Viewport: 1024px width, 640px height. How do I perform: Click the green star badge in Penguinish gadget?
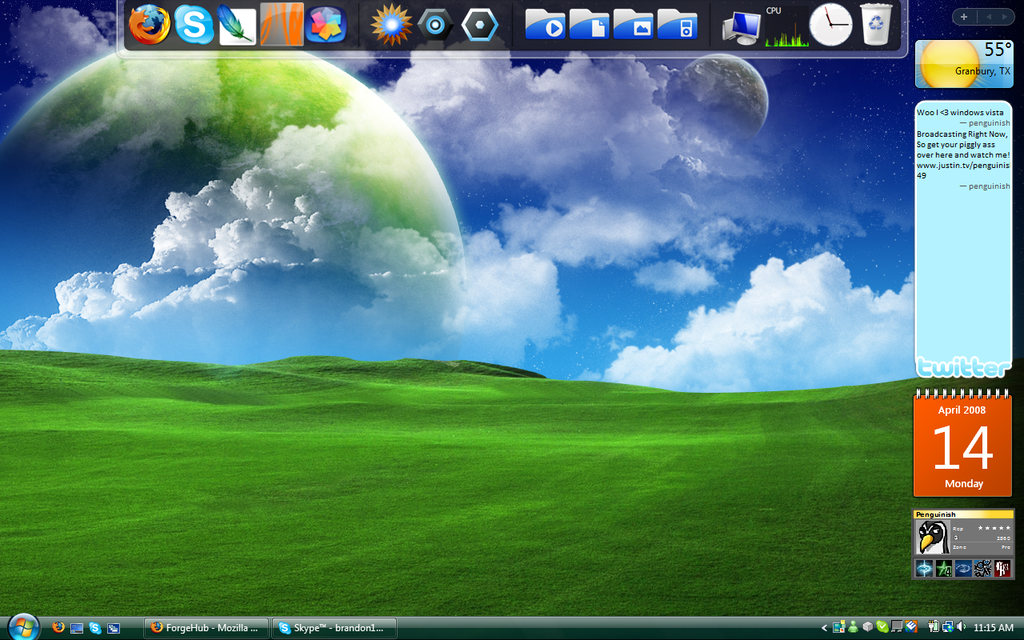[944, 569]
